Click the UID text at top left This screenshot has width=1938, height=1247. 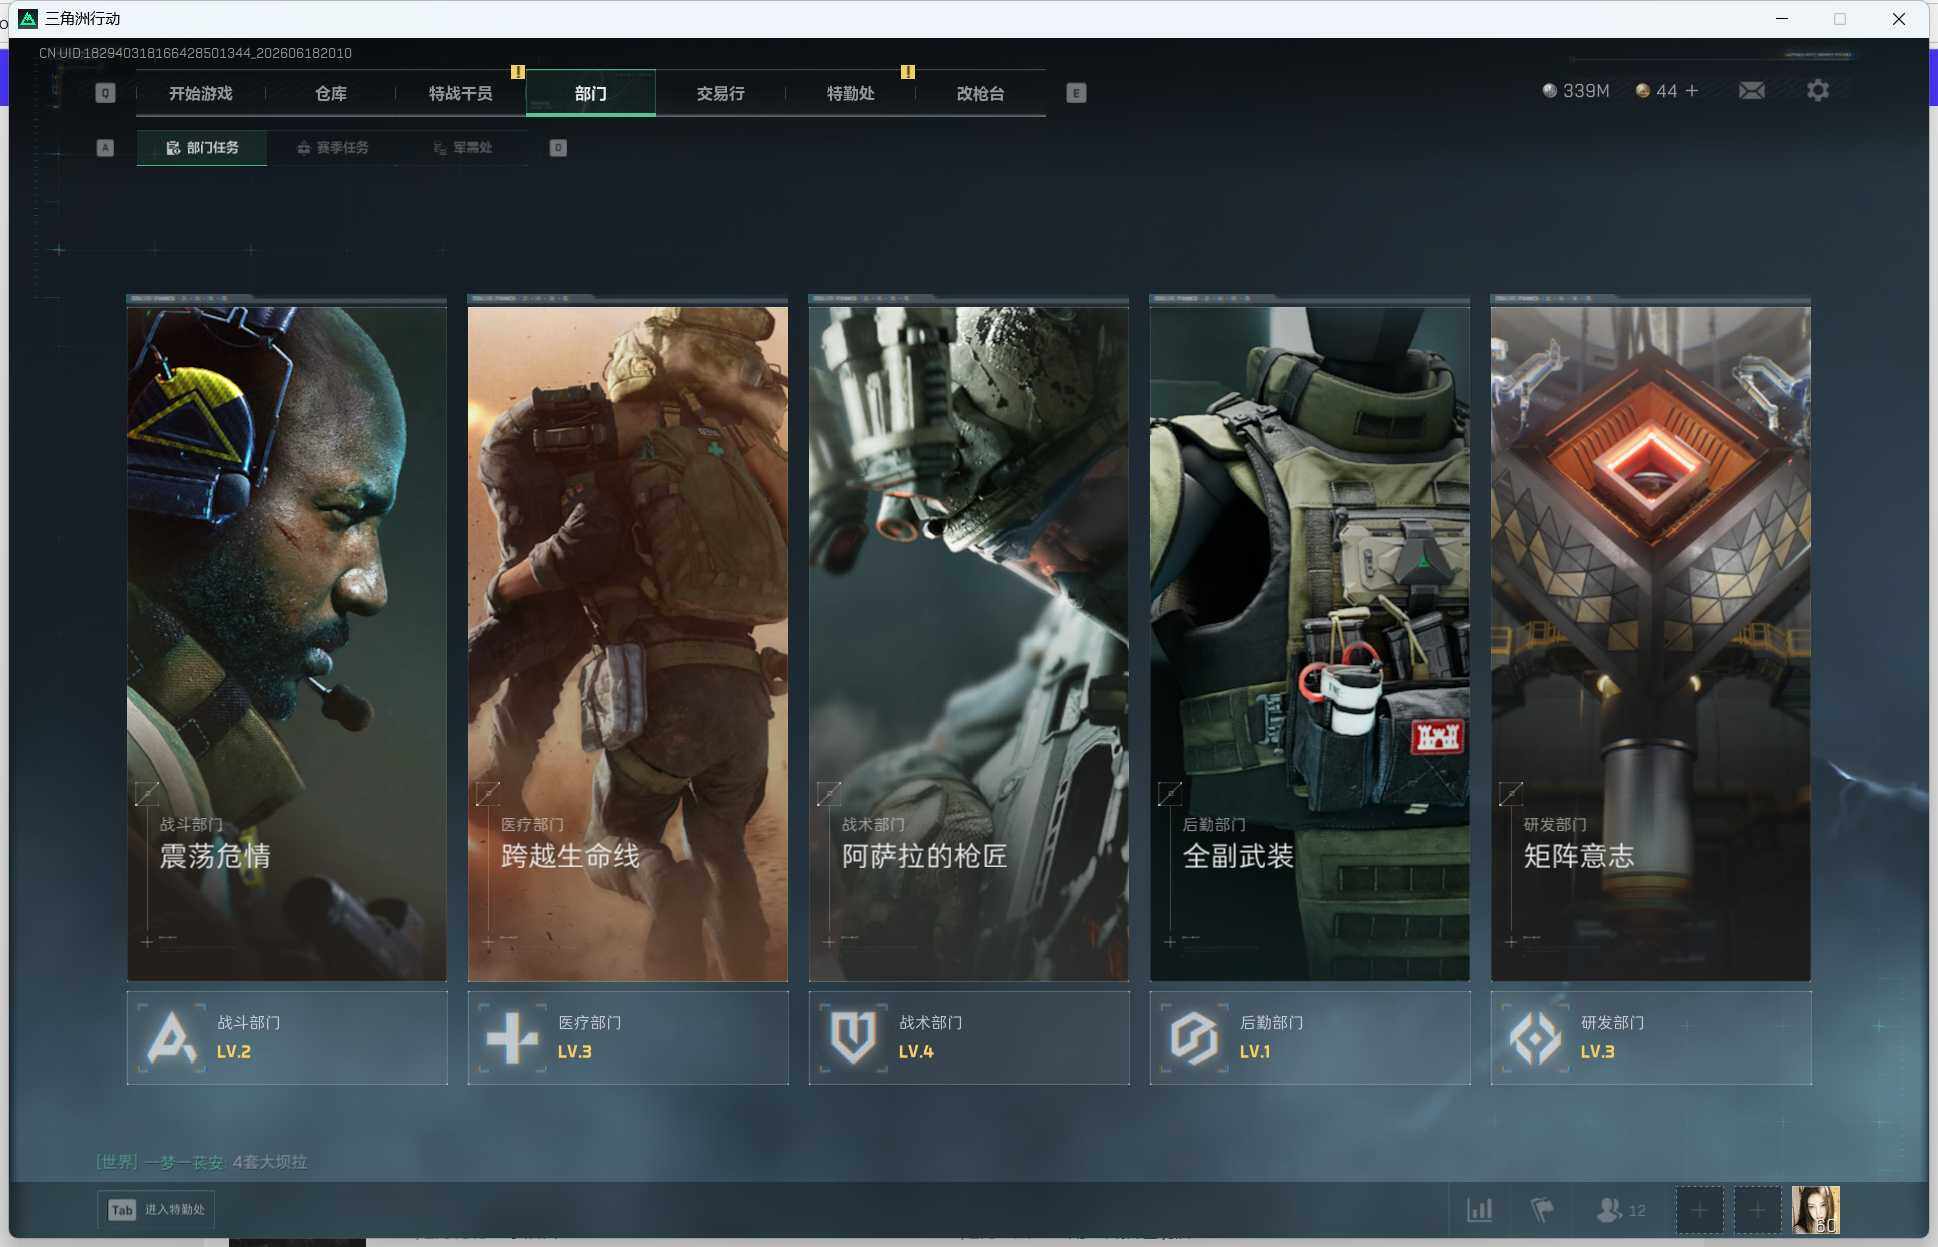pyautogui.click(x=195, y=53)
